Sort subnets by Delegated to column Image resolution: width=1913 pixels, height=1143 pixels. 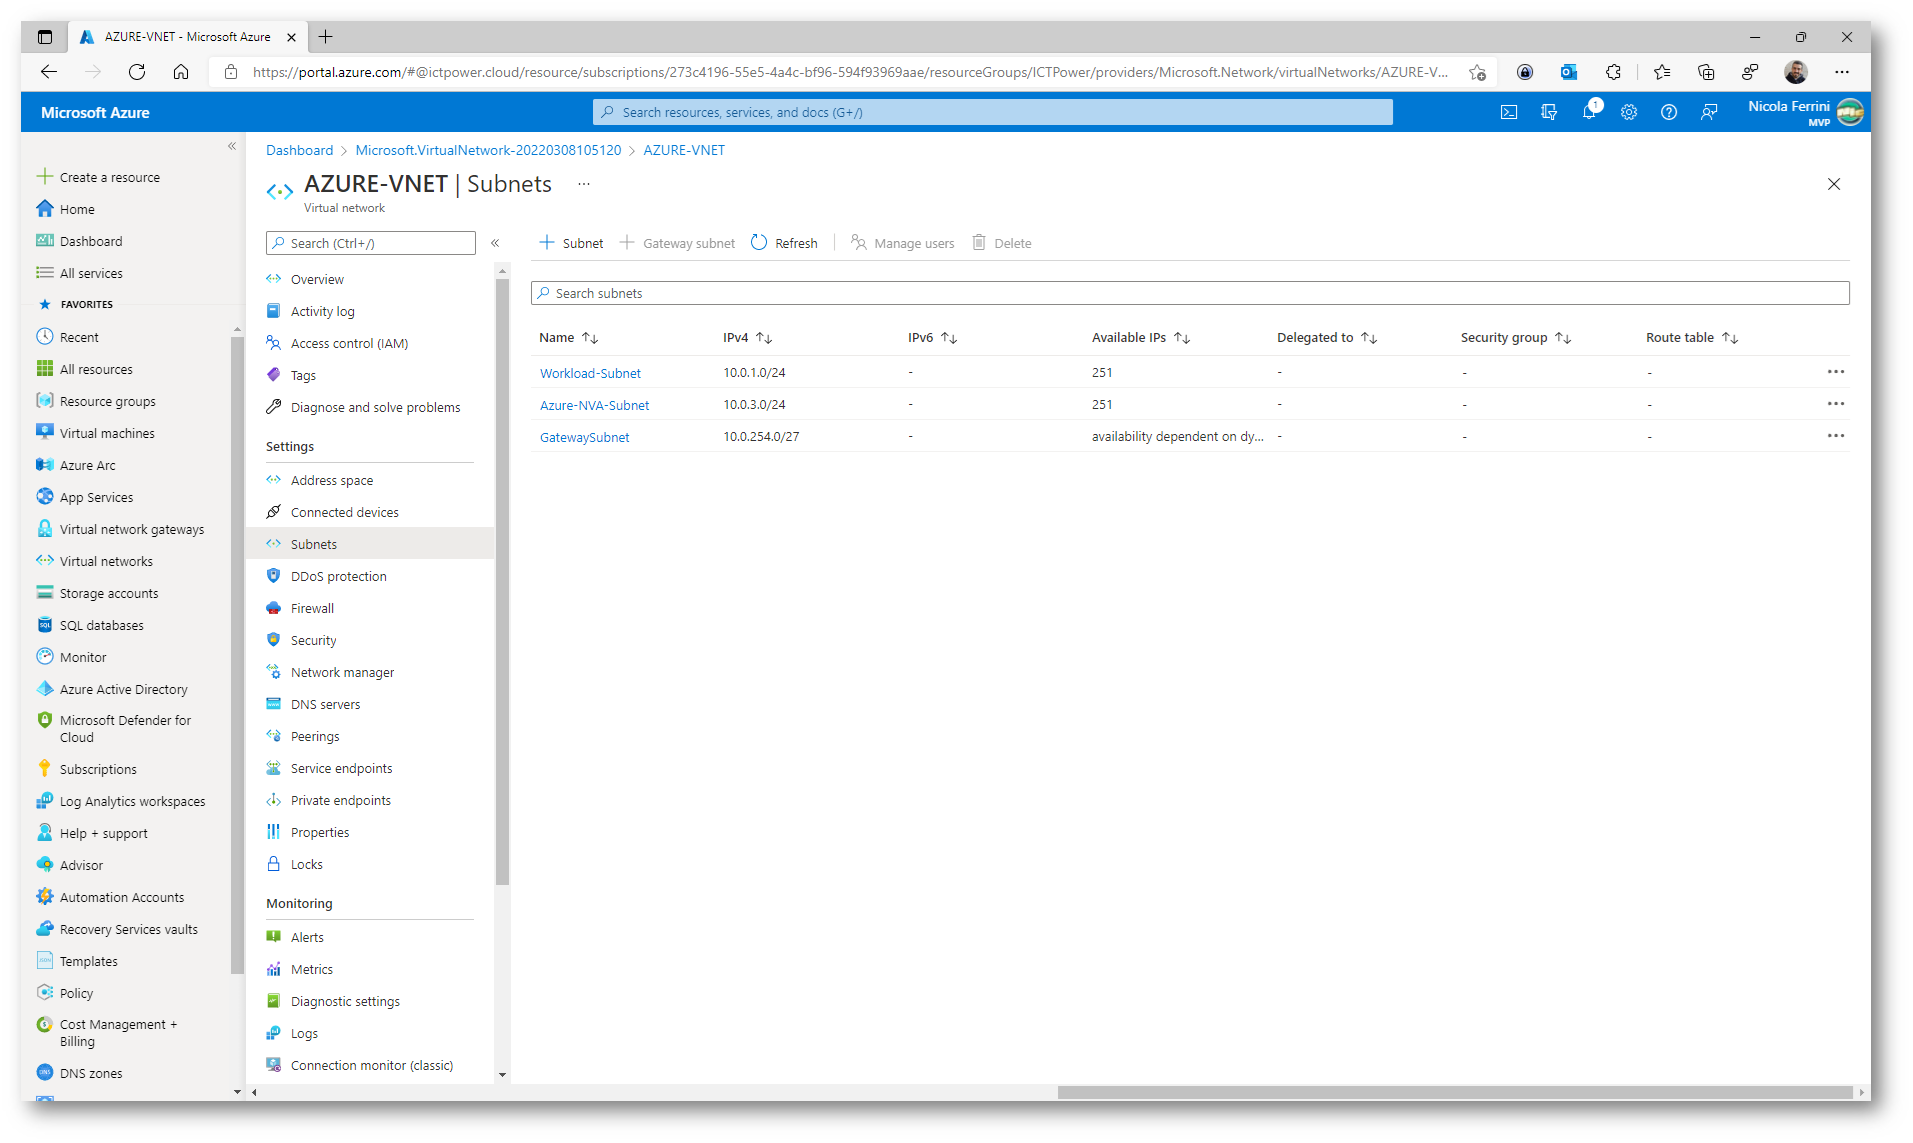(x=1326, y=338)
